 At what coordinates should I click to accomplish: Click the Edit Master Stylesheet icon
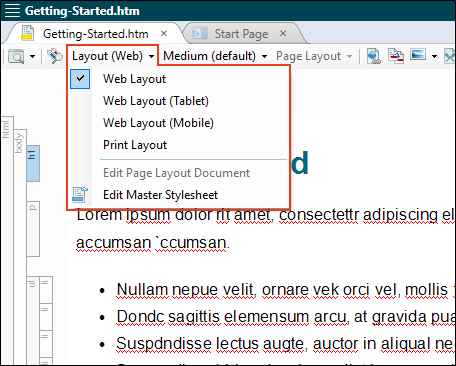(x=80, y=195)
